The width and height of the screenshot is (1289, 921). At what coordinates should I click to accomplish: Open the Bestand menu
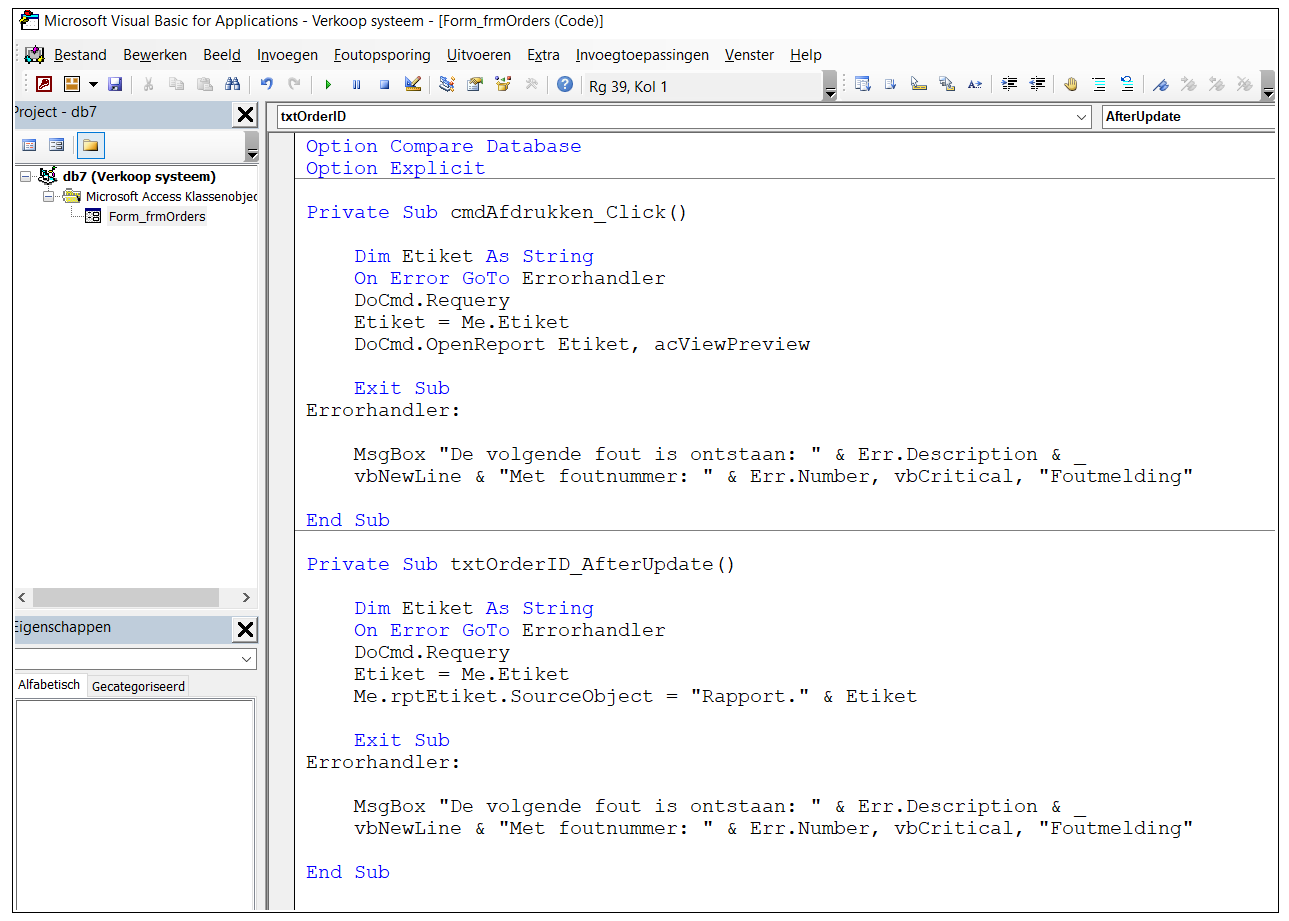80,55
